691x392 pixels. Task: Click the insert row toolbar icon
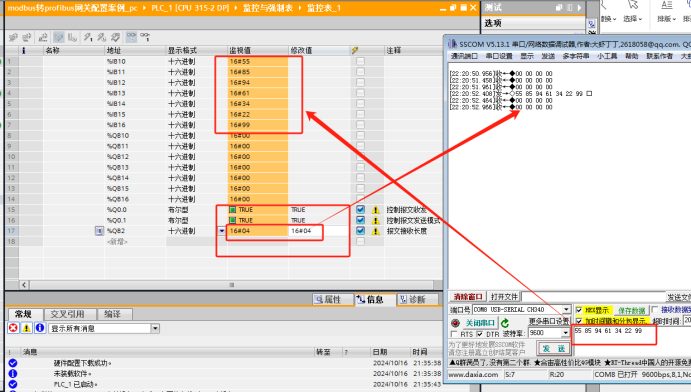click(x=13, y=37)
